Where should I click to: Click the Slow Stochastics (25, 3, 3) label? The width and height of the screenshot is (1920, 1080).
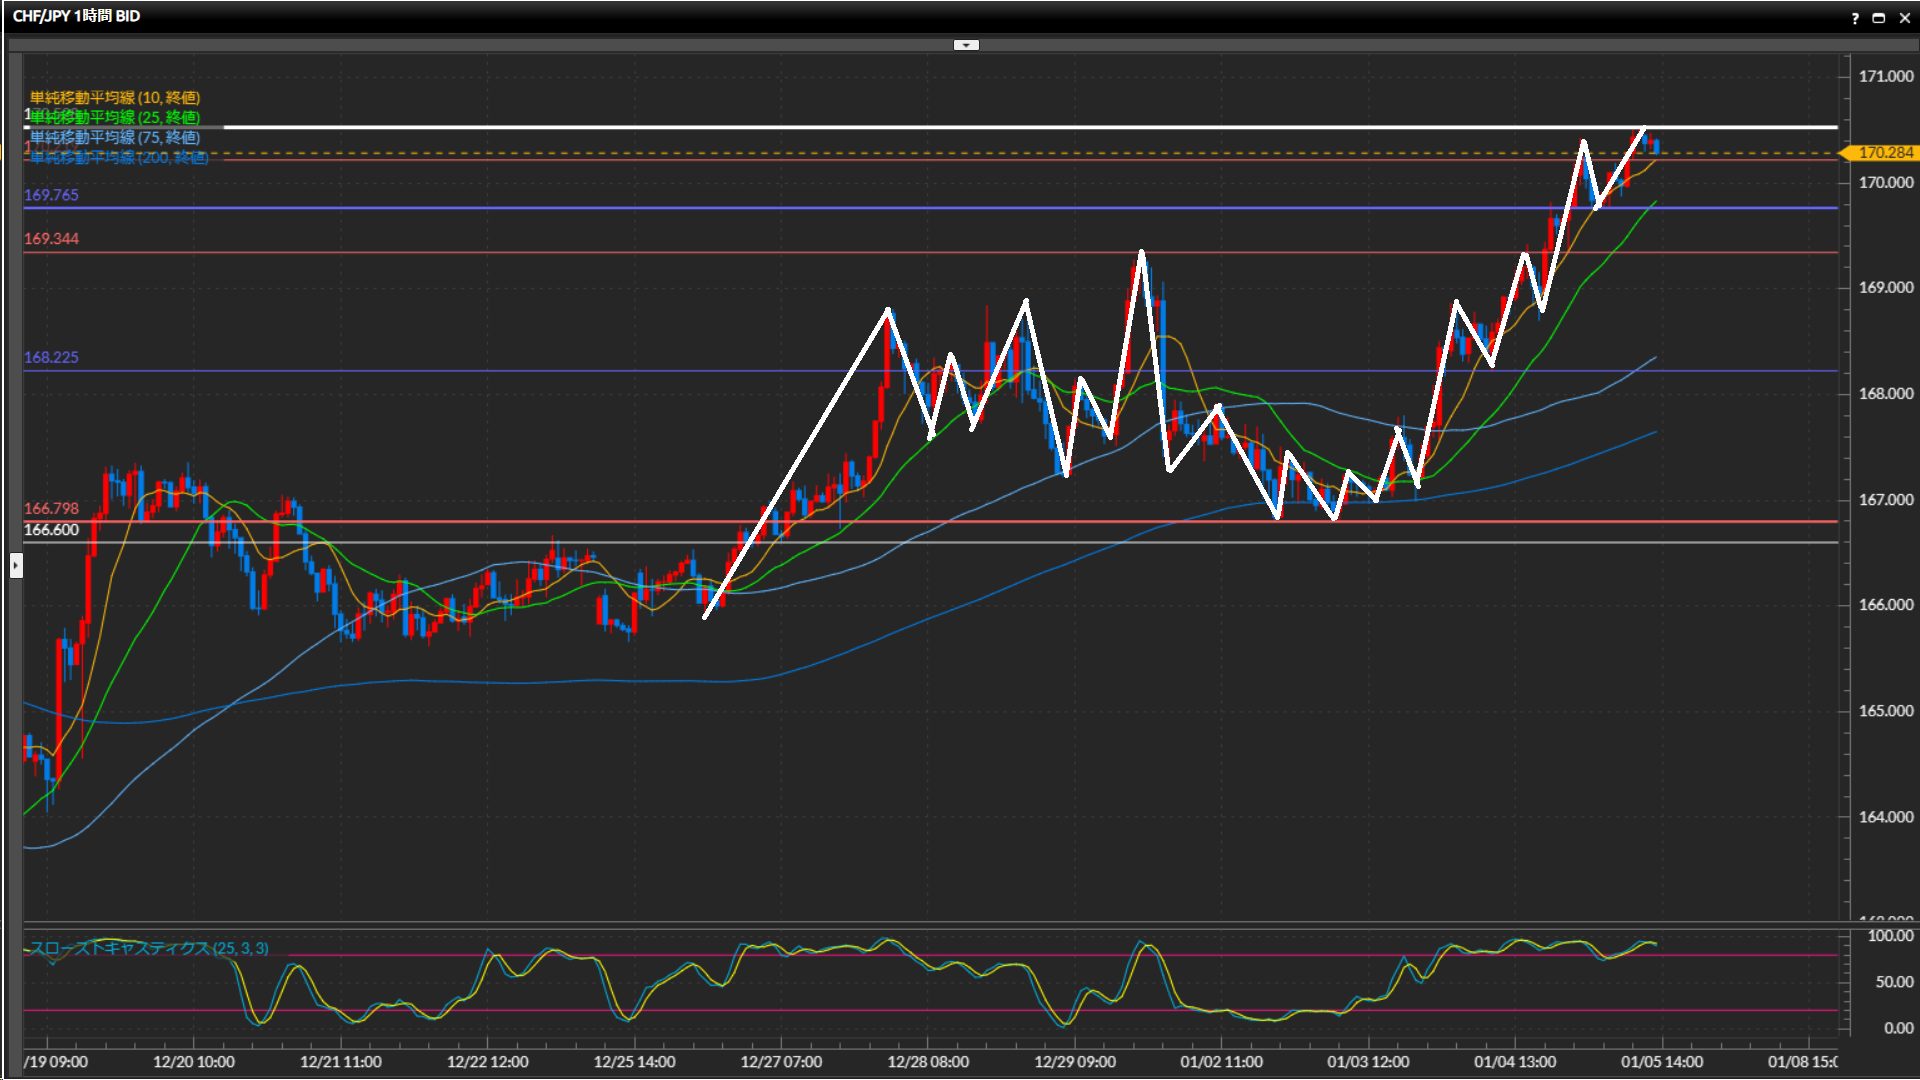148,948
